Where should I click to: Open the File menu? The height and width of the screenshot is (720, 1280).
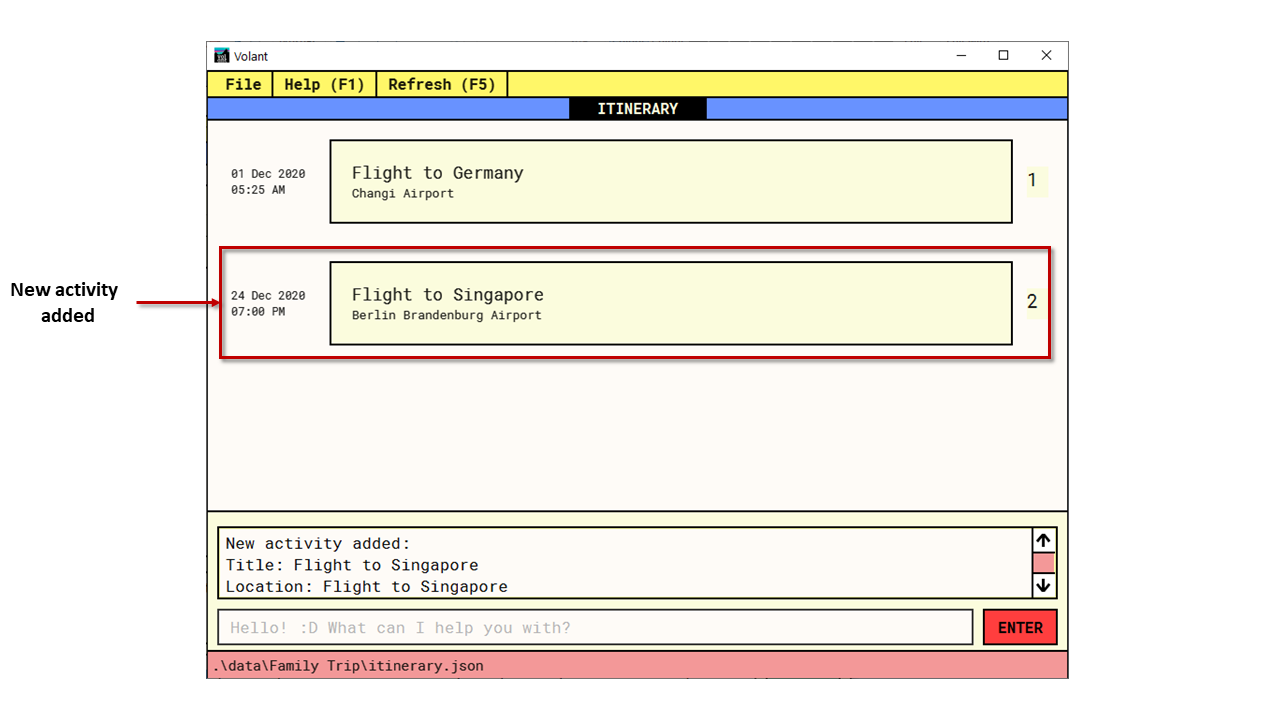(241, 85)
